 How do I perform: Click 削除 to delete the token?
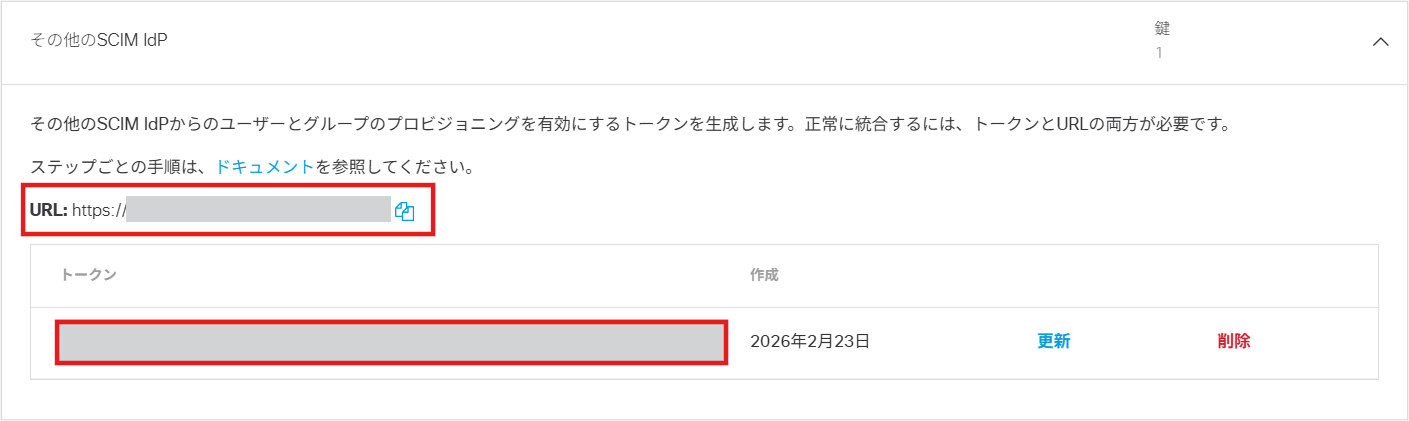pos(1234,341)
